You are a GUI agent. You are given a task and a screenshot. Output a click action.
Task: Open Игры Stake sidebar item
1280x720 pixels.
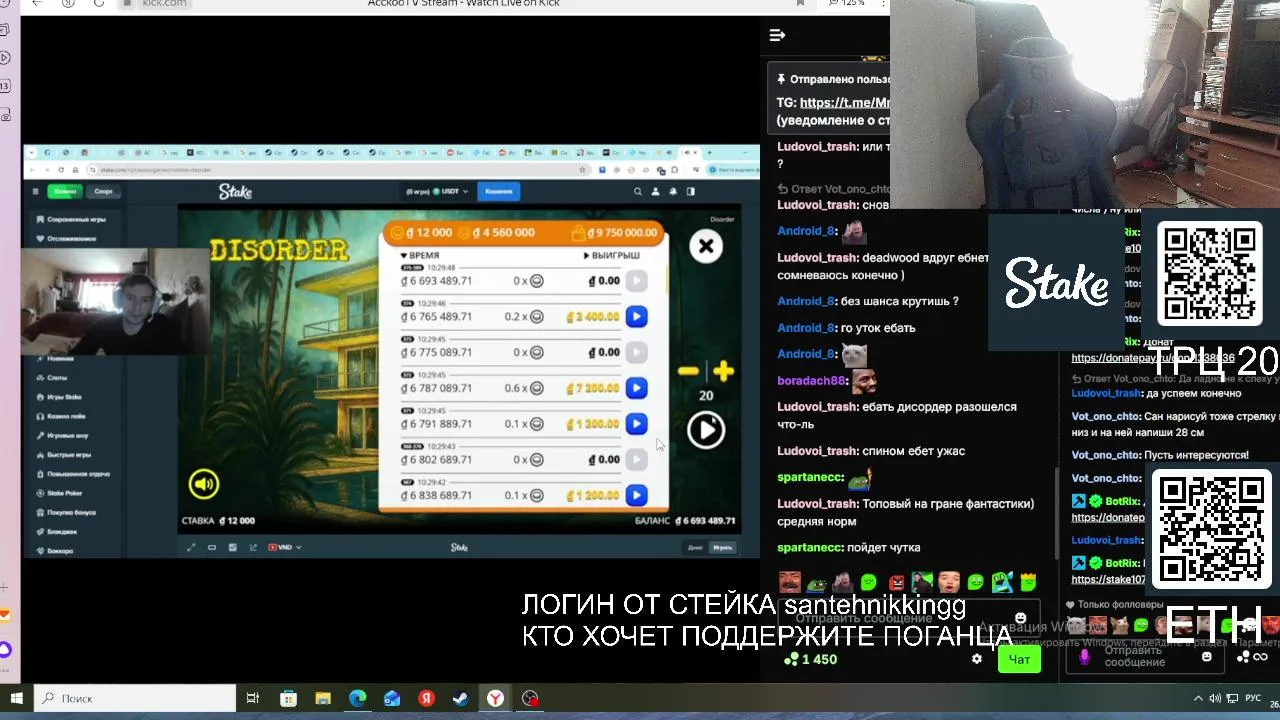[x=64, y=397]
